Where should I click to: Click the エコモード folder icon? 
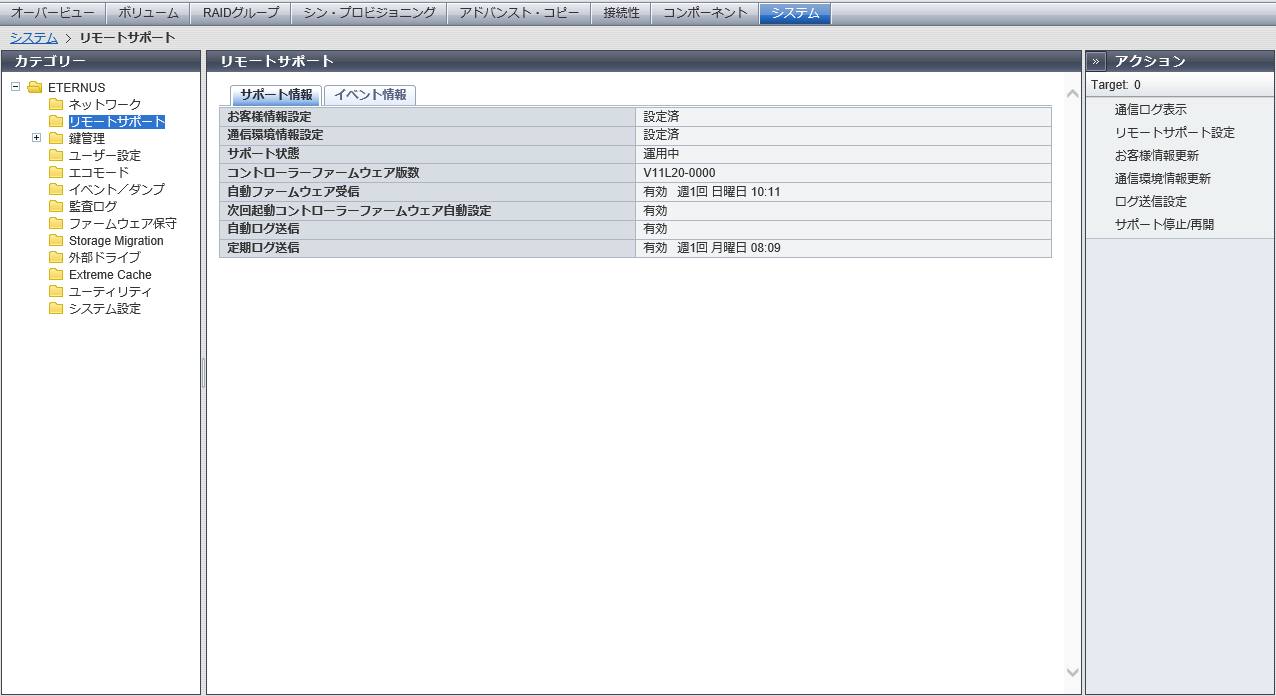(56, 173)
